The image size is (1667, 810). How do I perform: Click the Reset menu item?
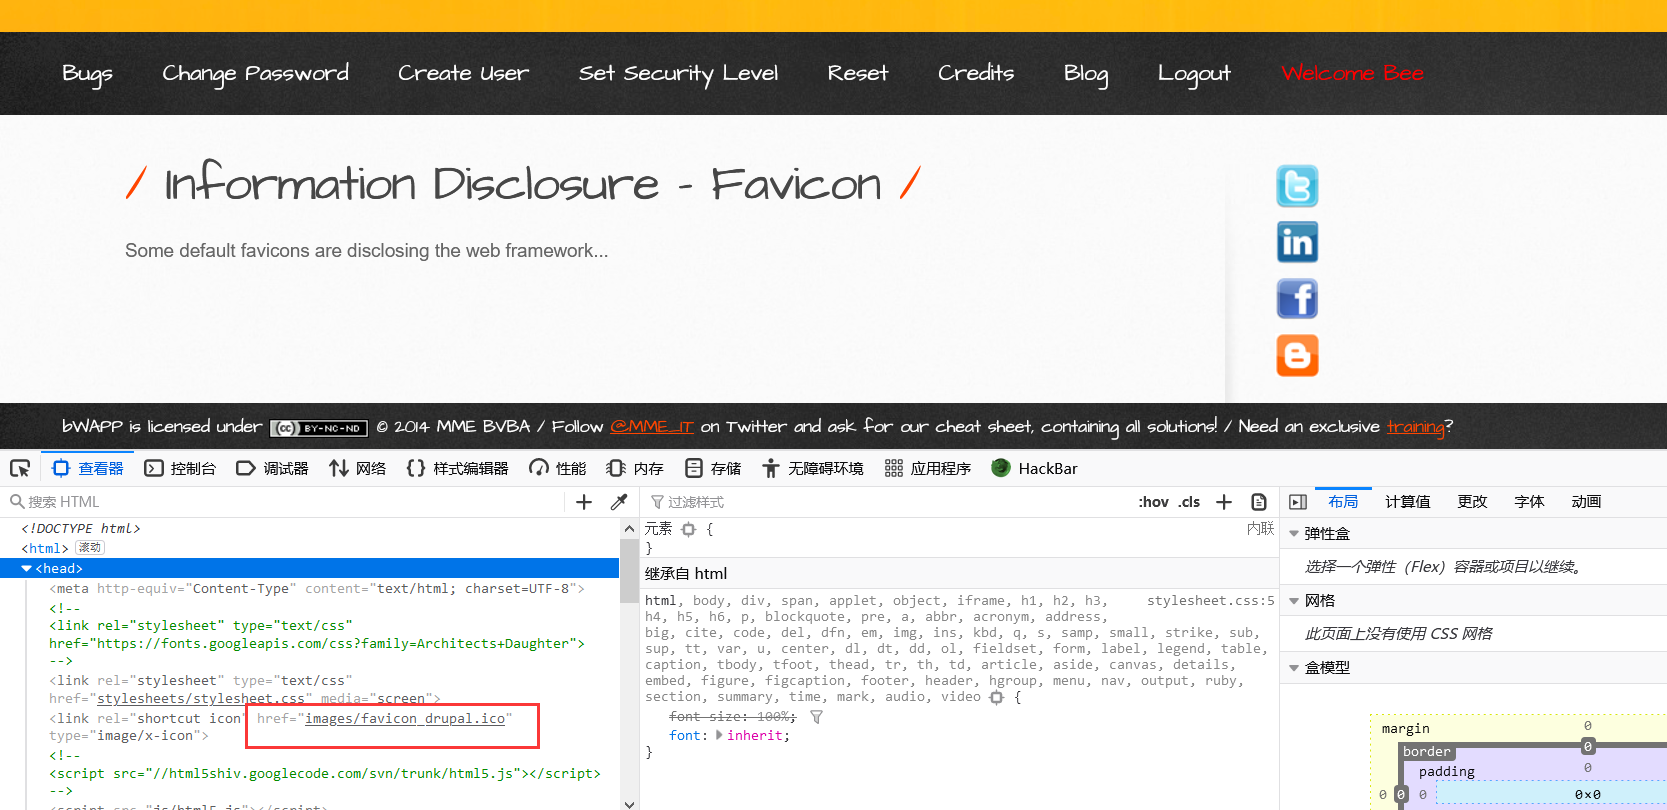(858, 73)
